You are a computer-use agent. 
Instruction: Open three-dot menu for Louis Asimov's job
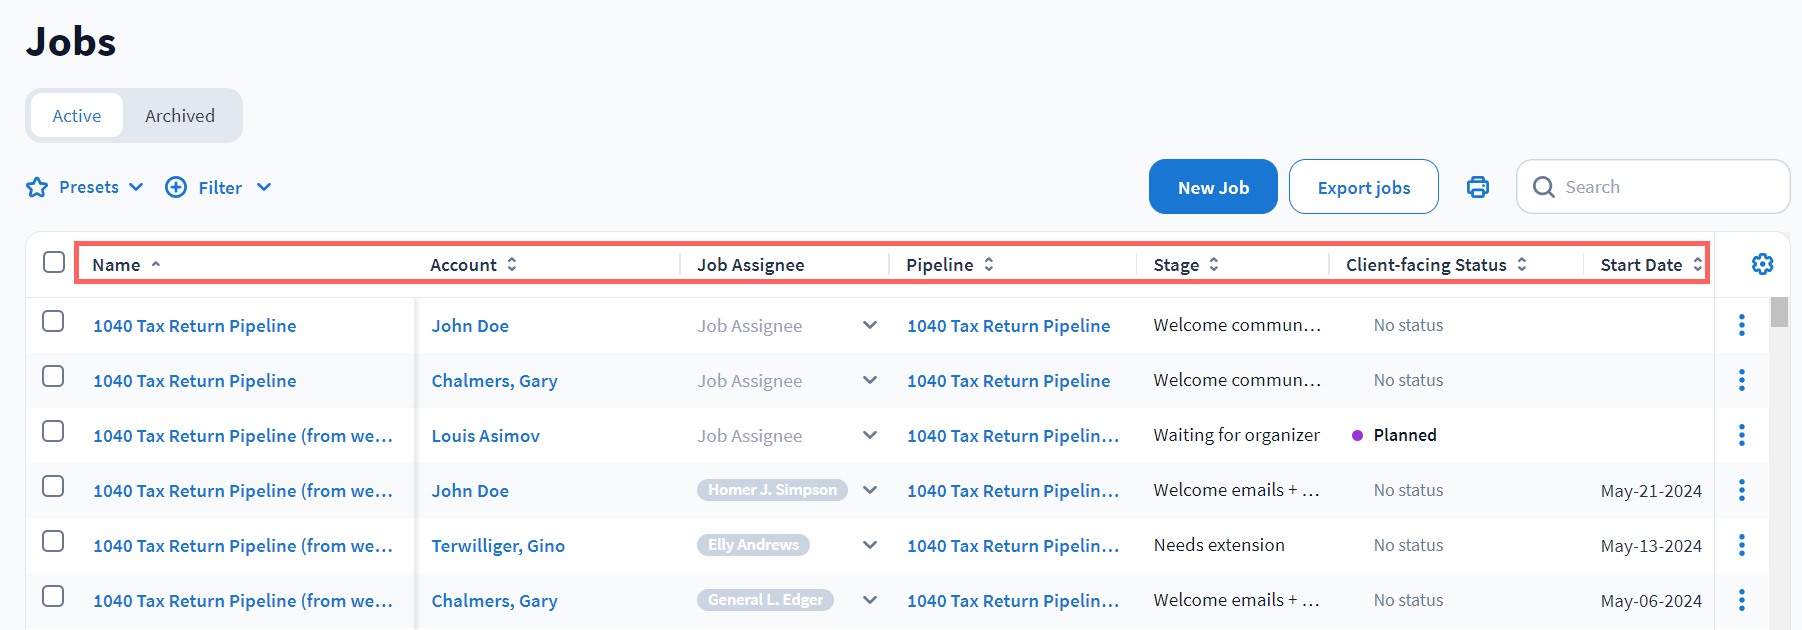tap(1741, 435)
